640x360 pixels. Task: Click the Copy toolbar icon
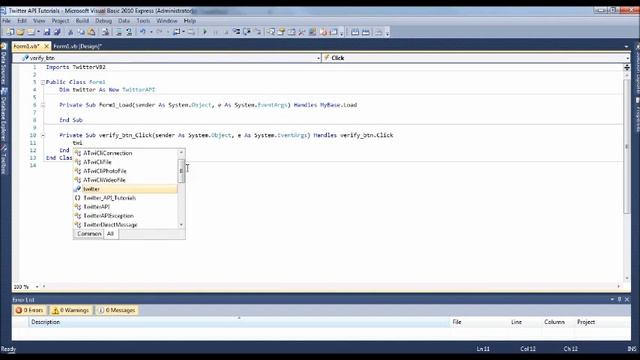(81, 32)
